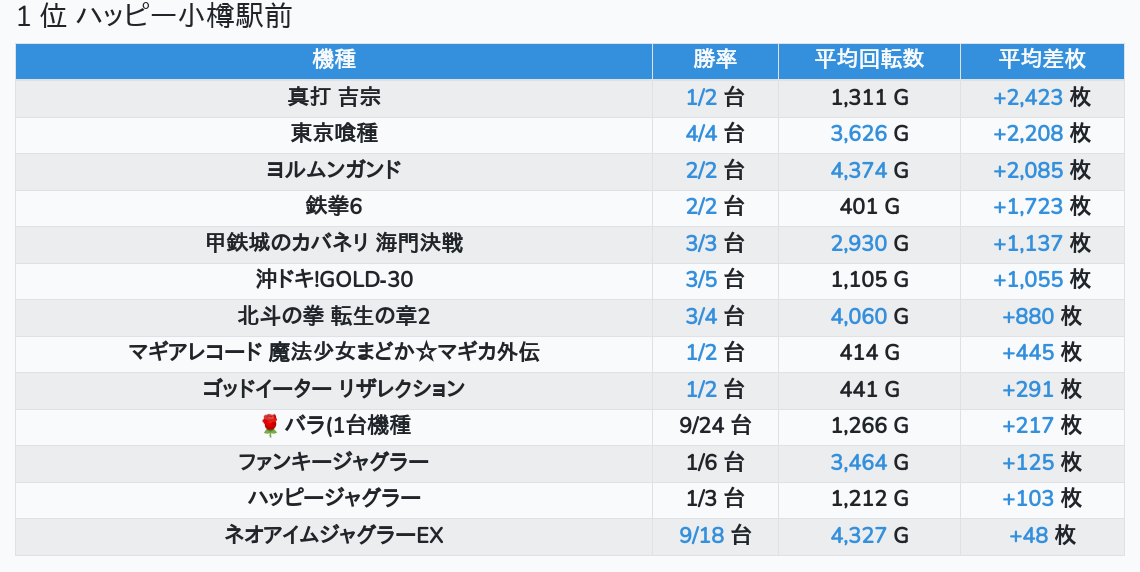This screenshot has height=572, width=1140.
Task: Select 東京喰種 machine name
Action: (x=334, y=134)
